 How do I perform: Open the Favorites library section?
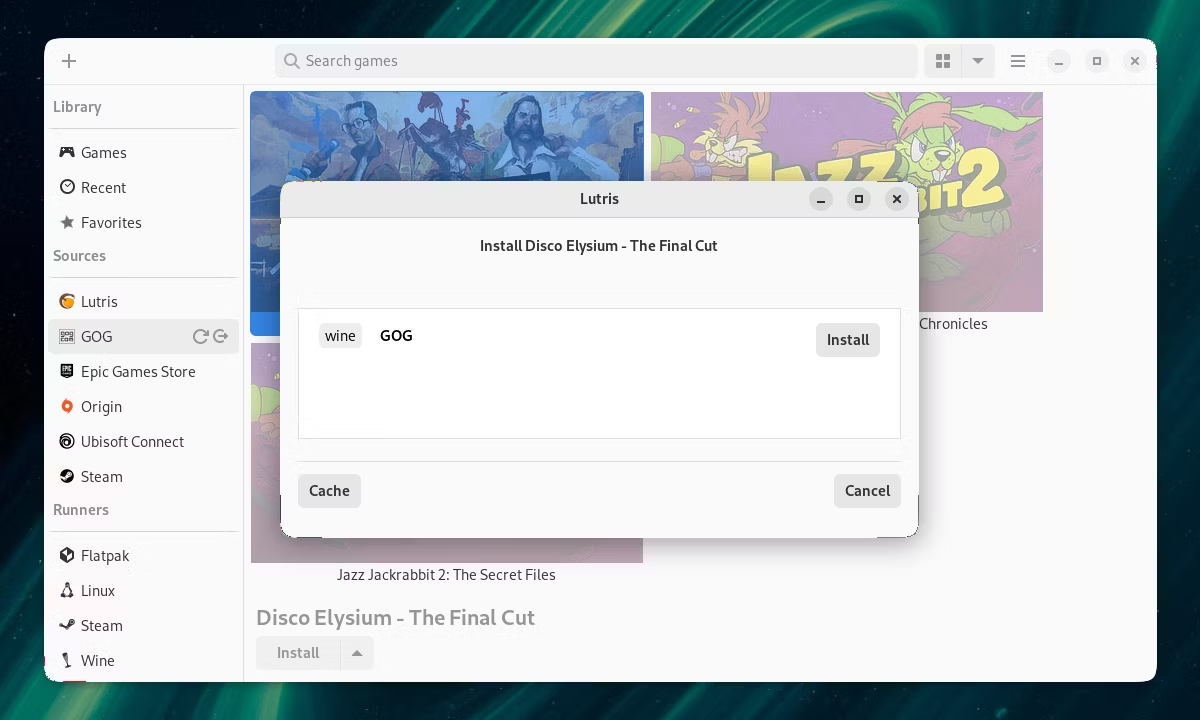tap(111, 223)
